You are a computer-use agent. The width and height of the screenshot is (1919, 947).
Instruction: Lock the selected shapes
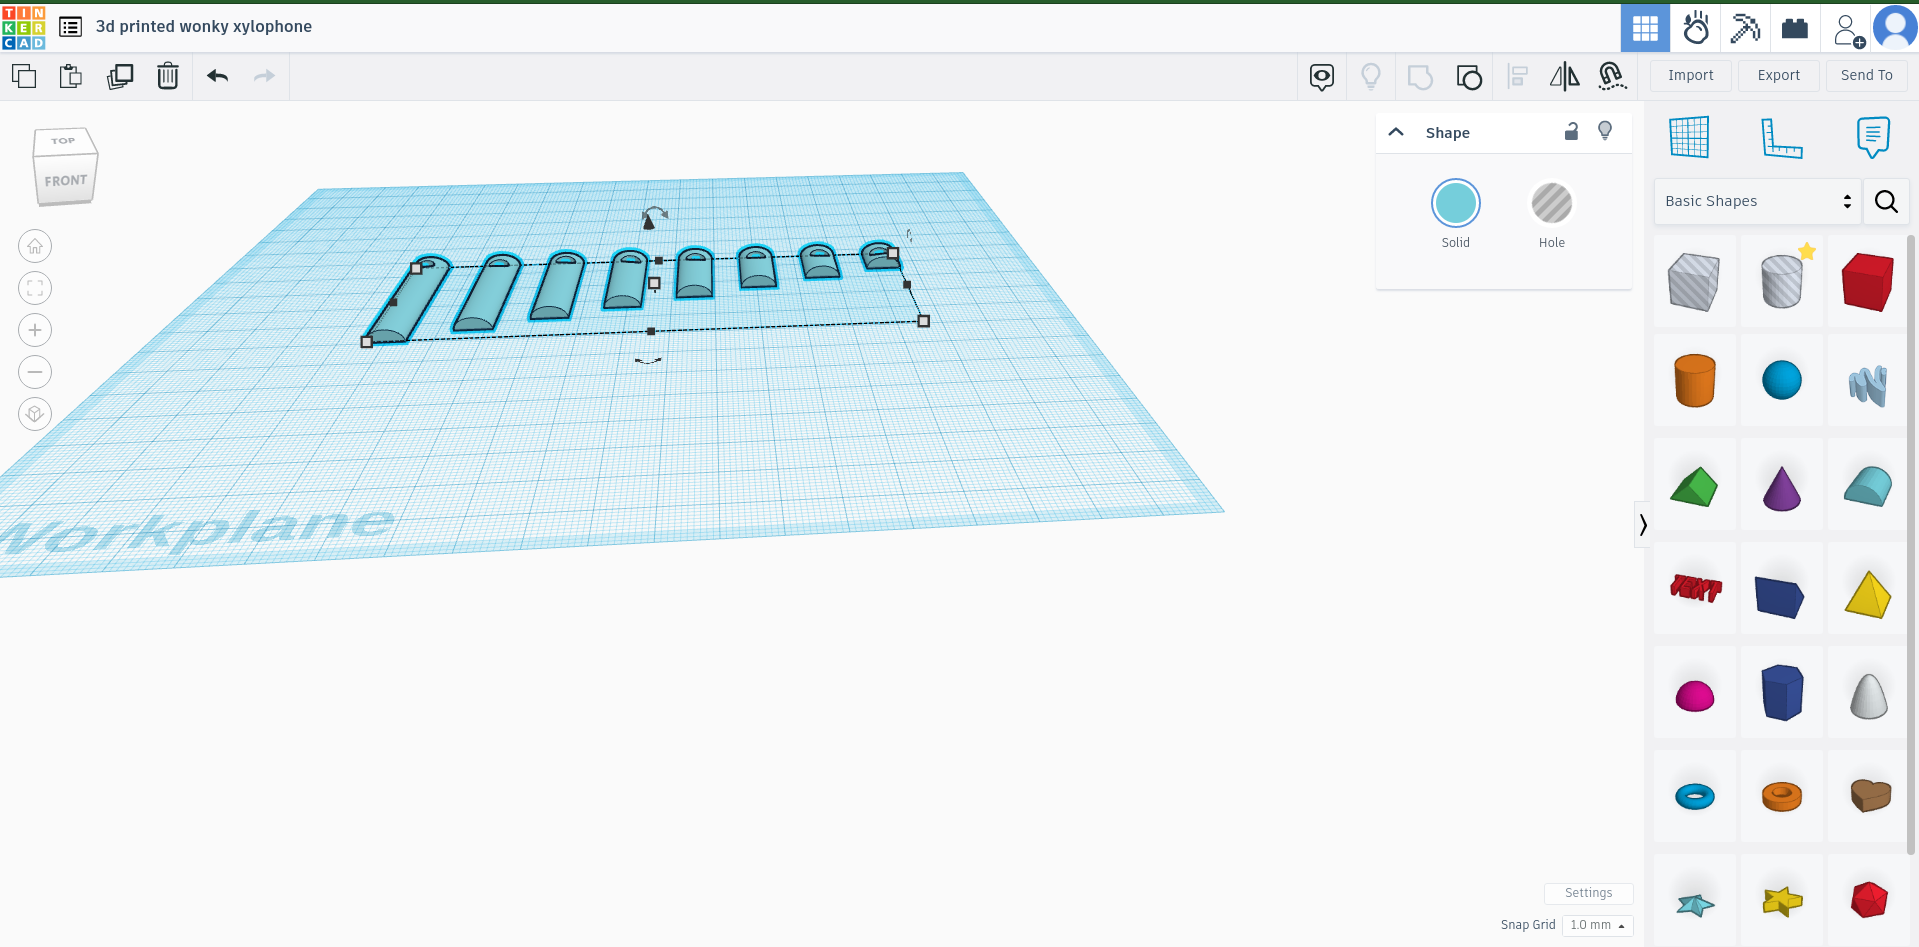(1571, 132)
